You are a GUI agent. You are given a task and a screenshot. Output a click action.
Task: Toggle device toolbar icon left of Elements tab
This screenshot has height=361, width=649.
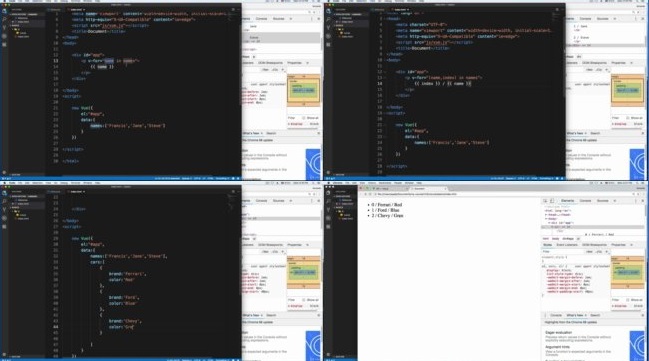click(552, 201)
